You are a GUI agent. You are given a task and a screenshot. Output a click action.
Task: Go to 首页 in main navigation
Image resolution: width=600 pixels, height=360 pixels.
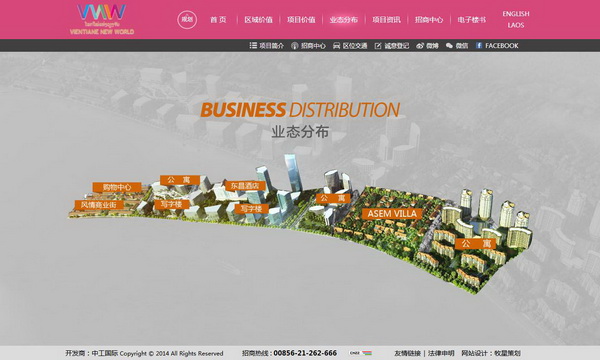pyautogui.click(x=218, y=20)
